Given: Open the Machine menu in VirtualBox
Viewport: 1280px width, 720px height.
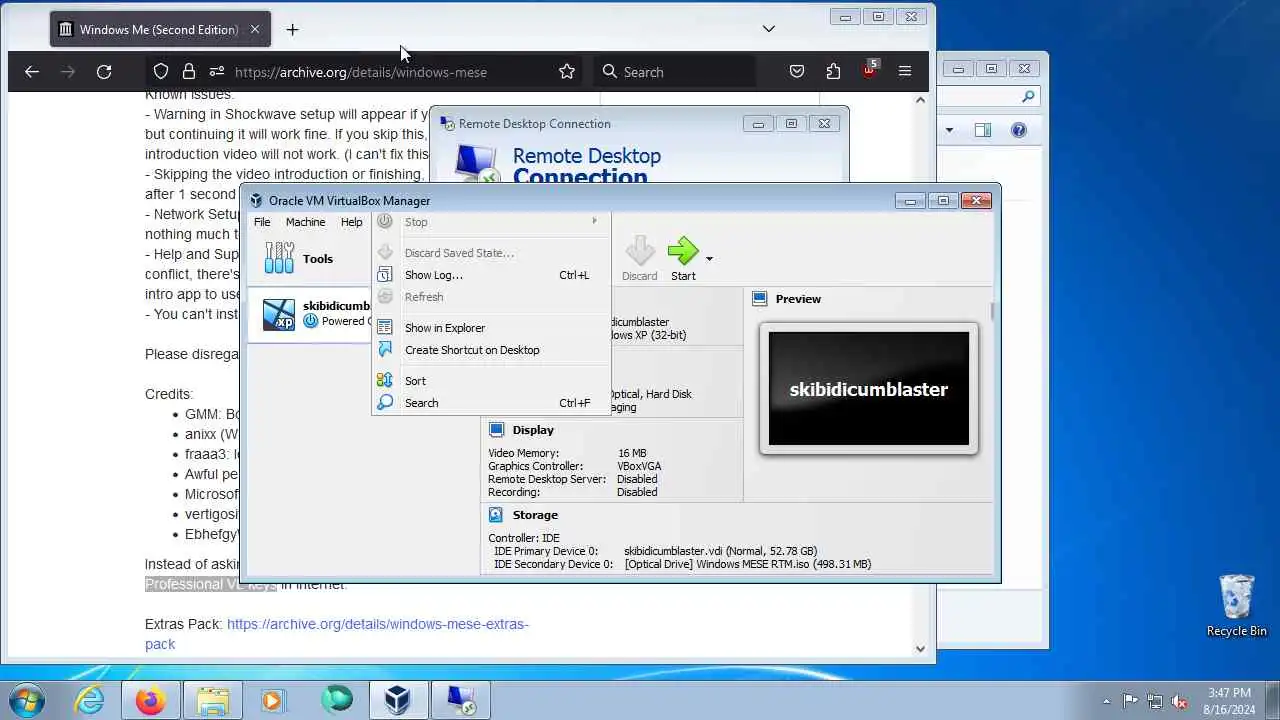Looking at the screenshot, I should pyautogui.click(x=305, y=222).
